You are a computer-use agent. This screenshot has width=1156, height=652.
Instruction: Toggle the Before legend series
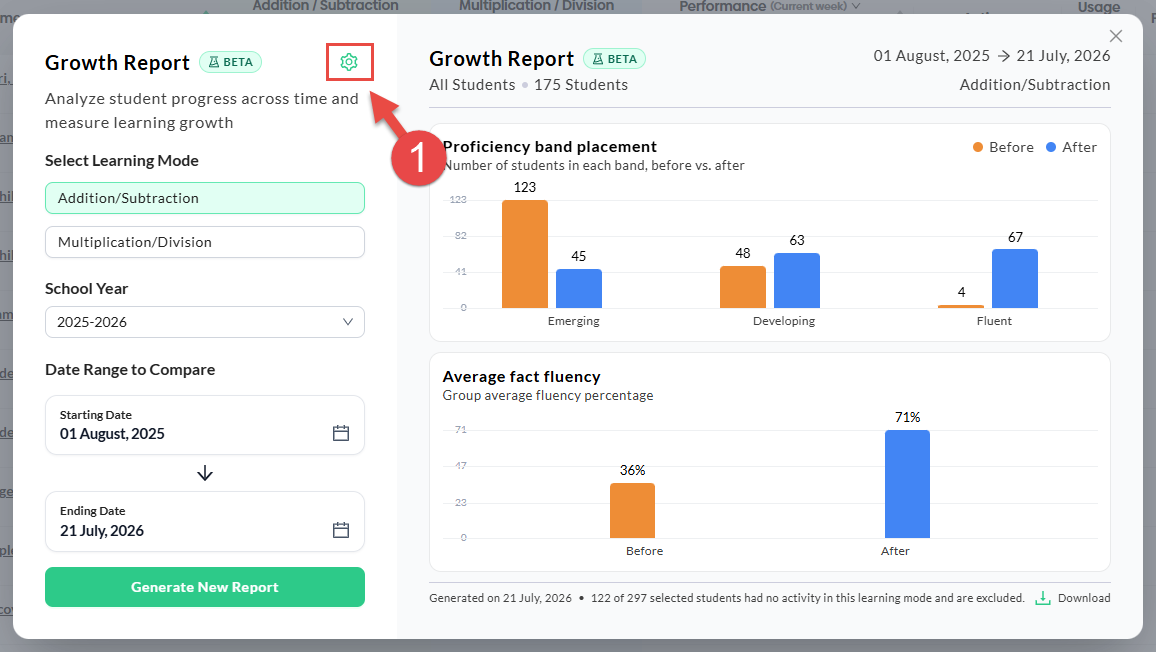click(1003, 147)
